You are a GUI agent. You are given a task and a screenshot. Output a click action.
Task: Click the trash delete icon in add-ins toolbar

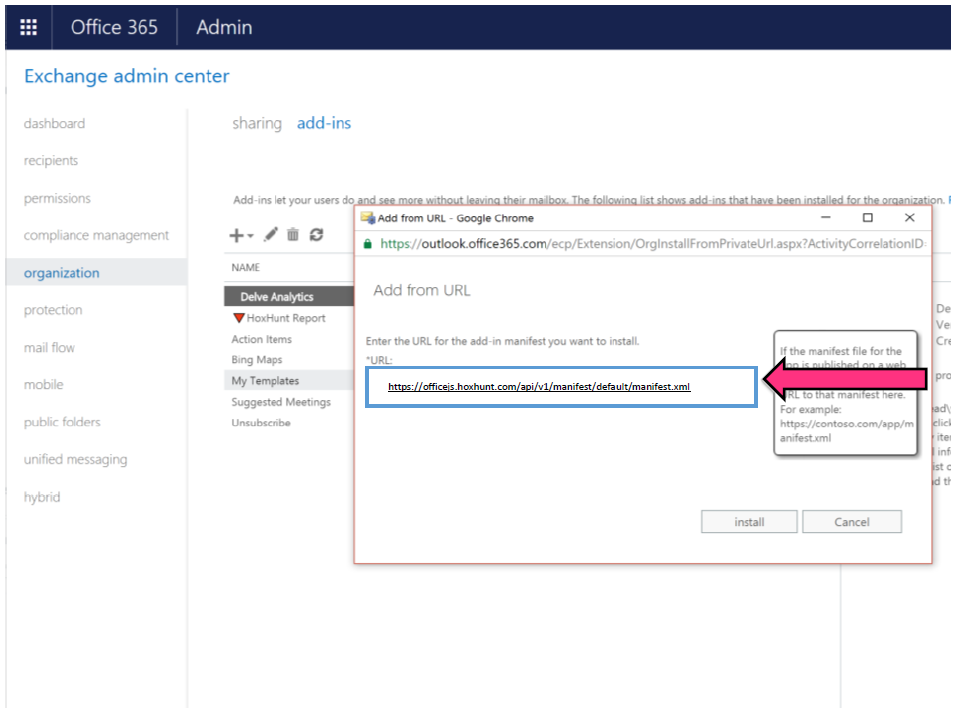point(293,235)
